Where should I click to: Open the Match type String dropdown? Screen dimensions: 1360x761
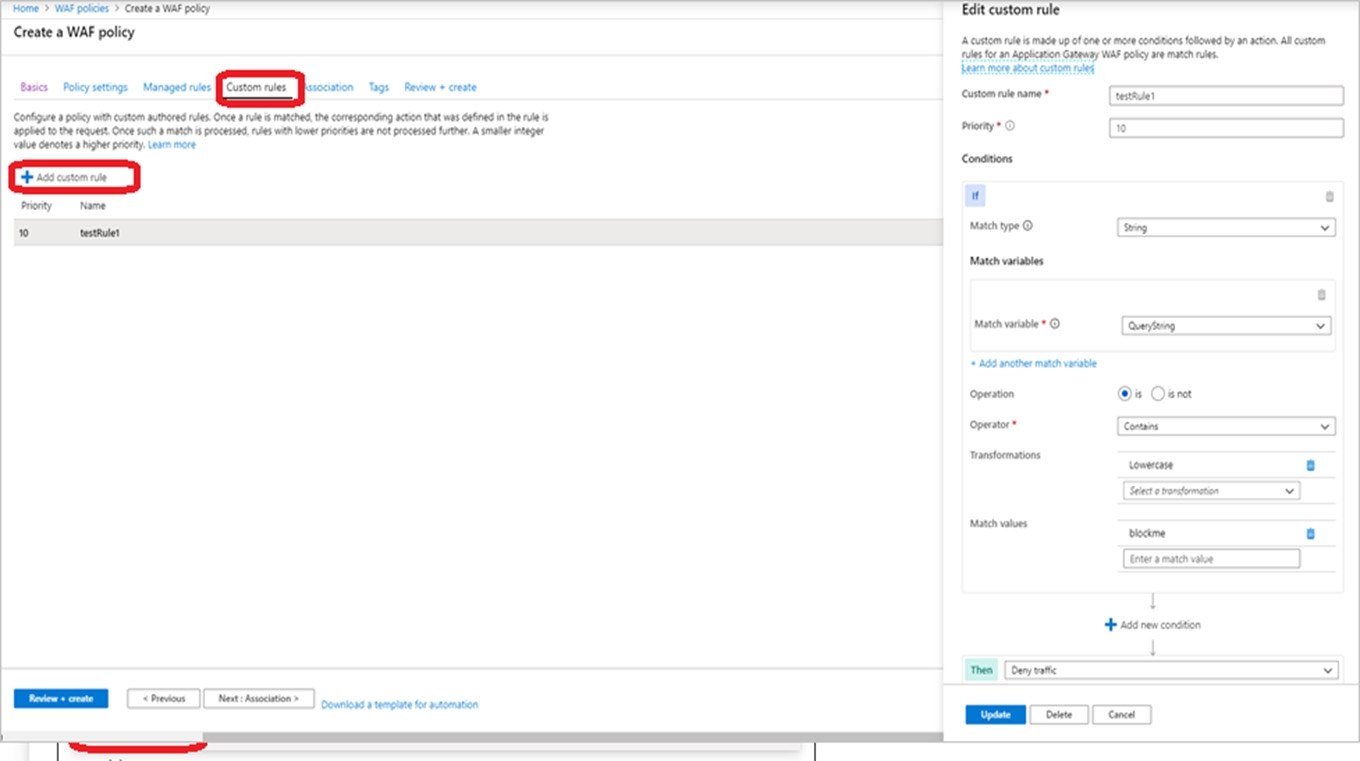tap(1225, 228)
